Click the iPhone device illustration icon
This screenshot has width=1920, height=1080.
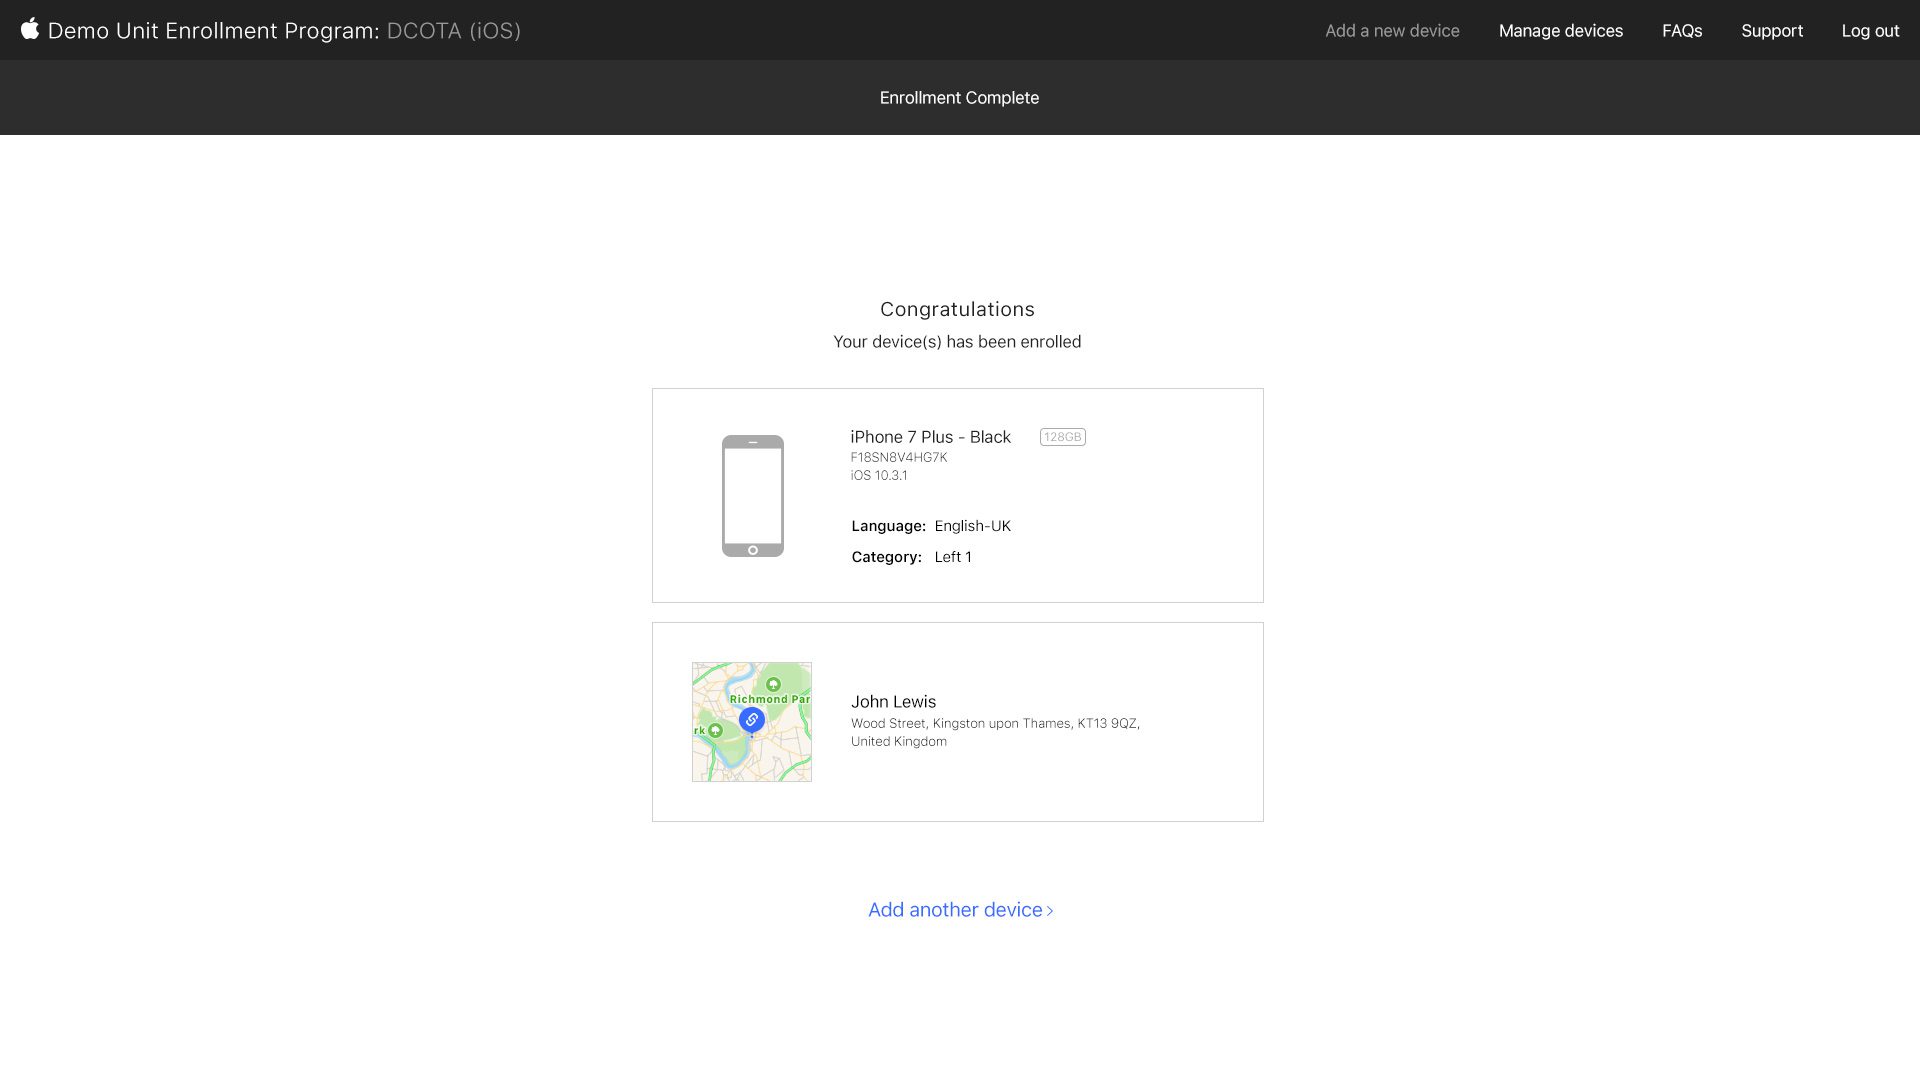pos(753,496)
